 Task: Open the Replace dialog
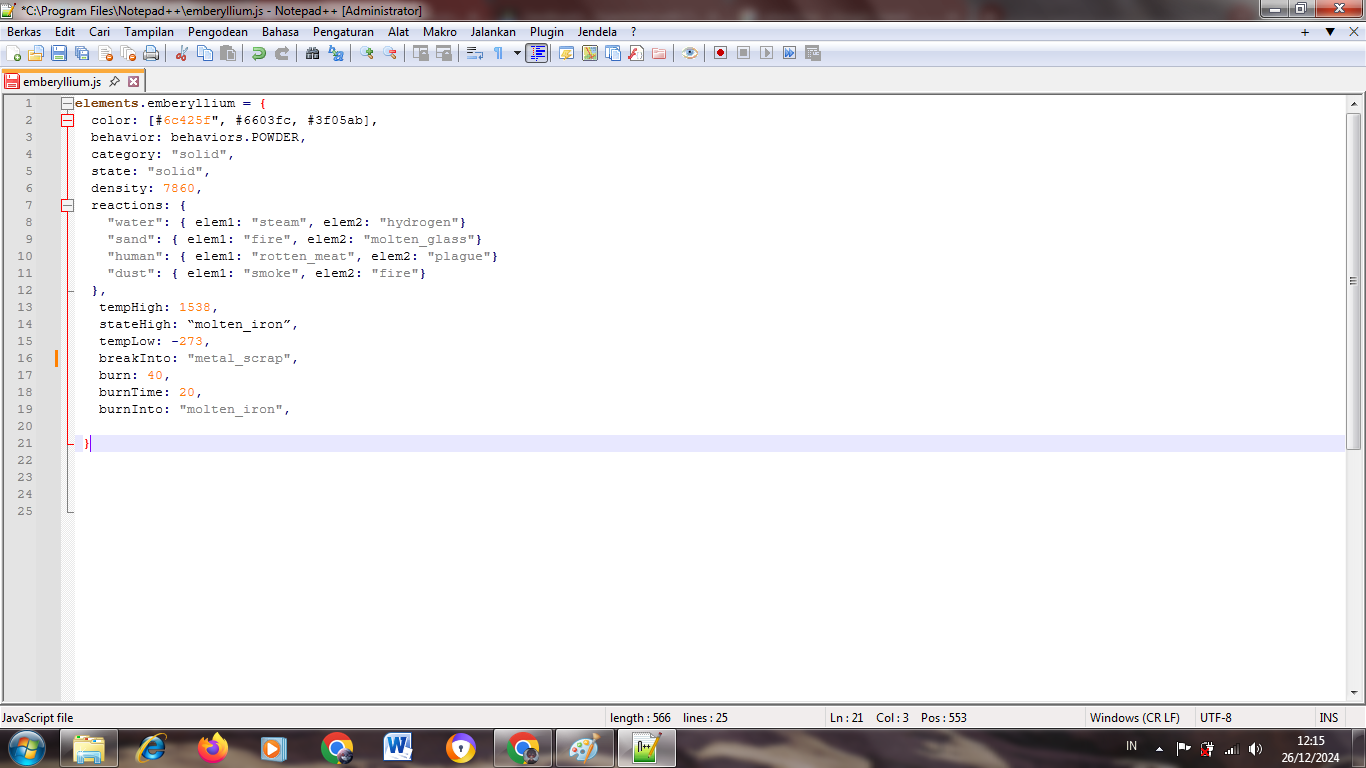click(x=336, y=53)
